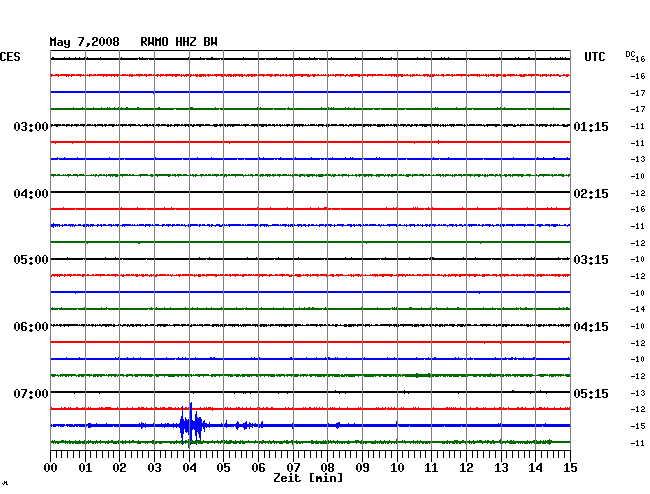Viewport: 650px width, 494px height.
Task: Select the "03:00" local time label
Action: tap(31, 126)
